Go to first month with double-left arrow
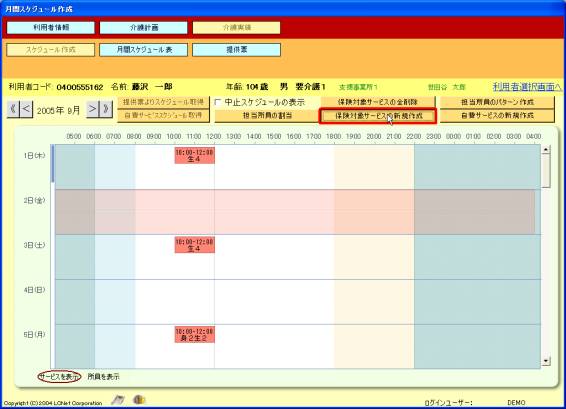 click(x=13, y=109)
